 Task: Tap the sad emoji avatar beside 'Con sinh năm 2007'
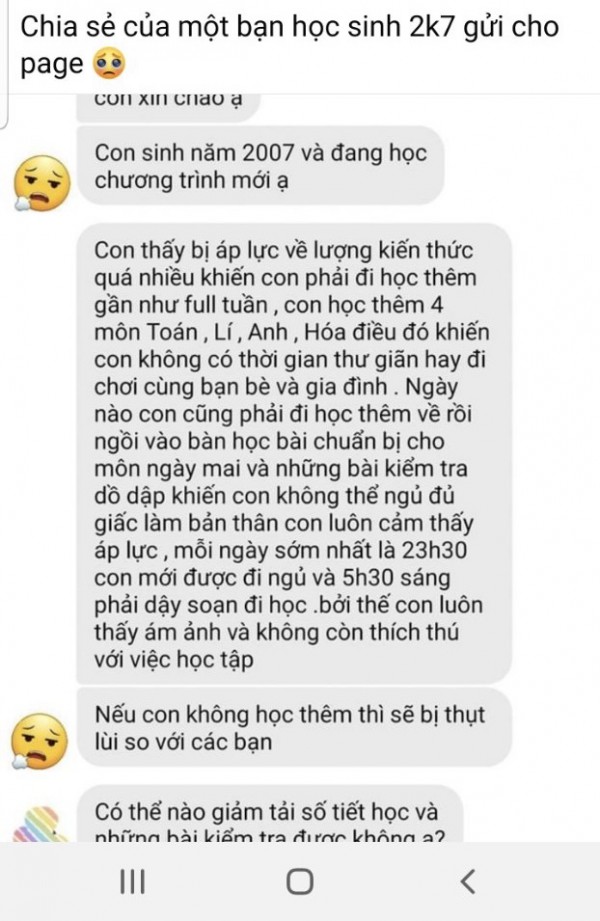click(41, 183)
